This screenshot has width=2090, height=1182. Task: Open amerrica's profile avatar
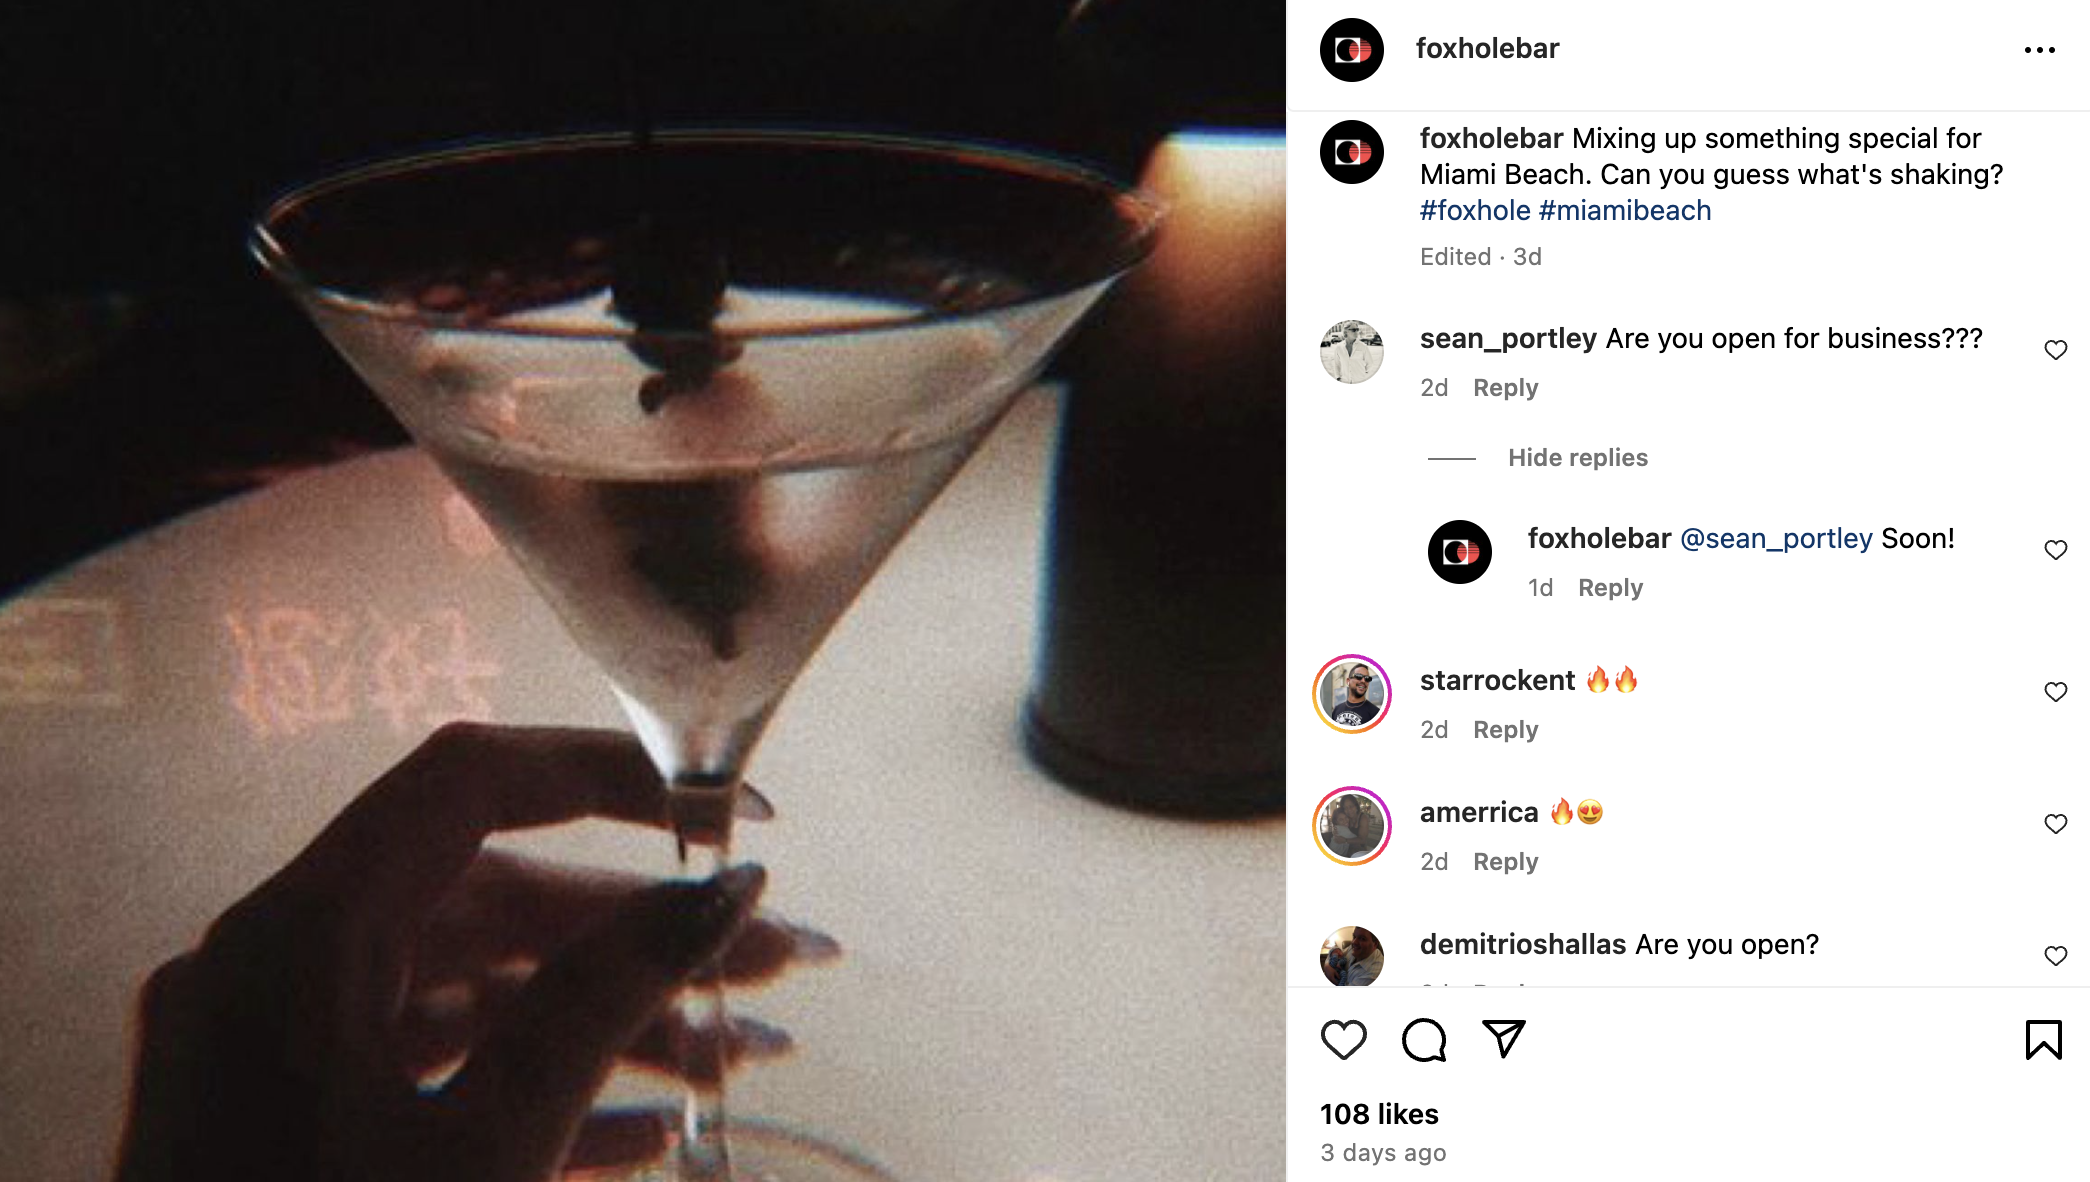pos(1352,826)
